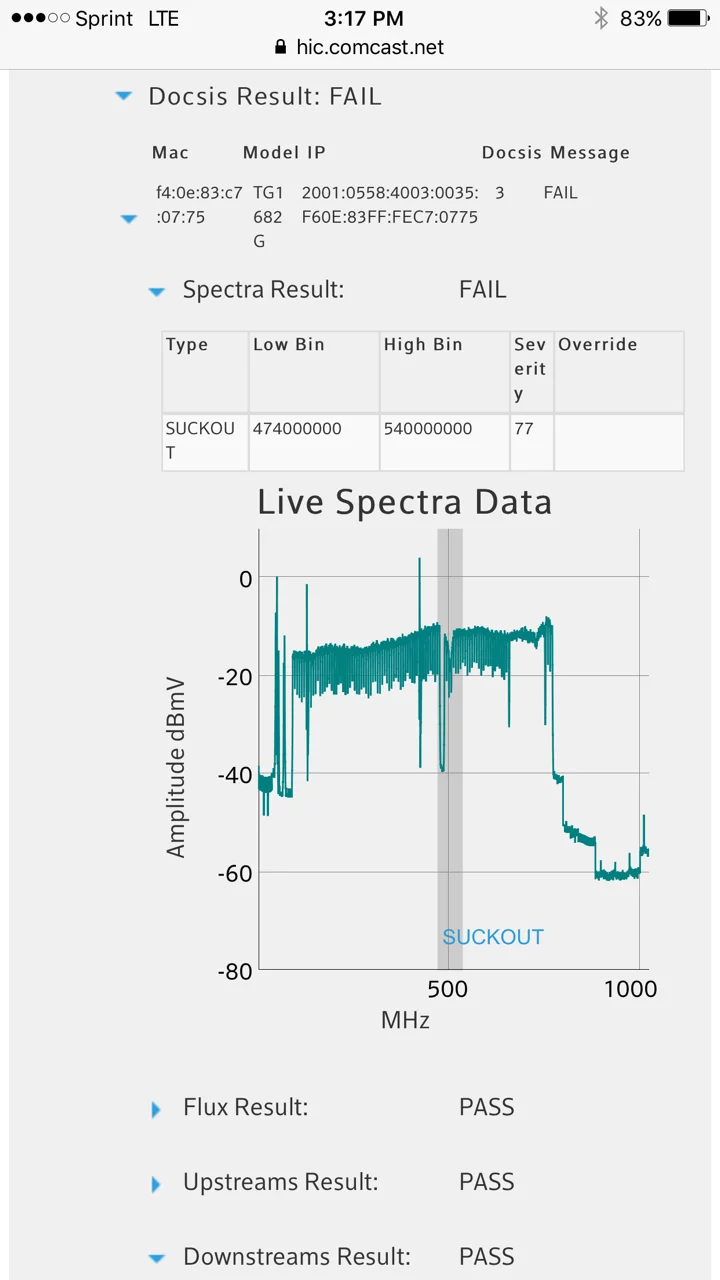Collapse the Downstreams Result section

156,1258
